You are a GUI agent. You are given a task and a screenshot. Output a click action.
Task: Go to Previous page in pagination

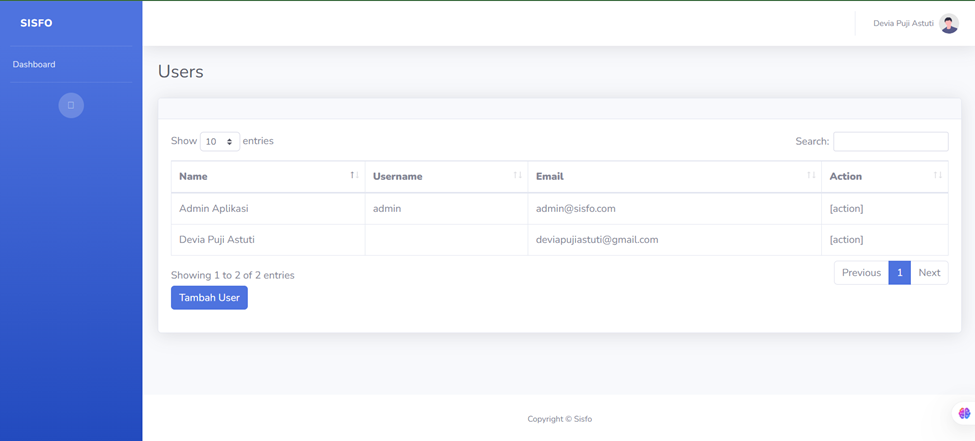point(861,273)
